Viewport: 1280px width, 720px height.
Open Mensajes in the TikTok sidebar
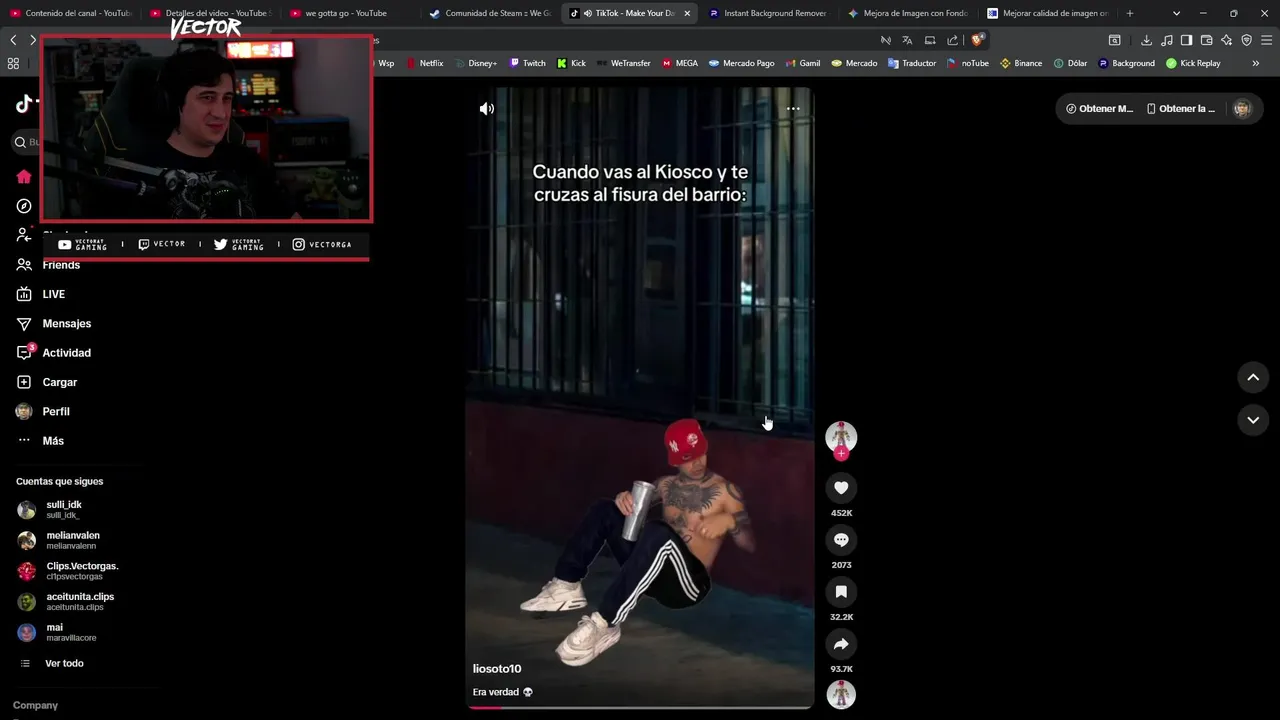[x=54, y=324]
